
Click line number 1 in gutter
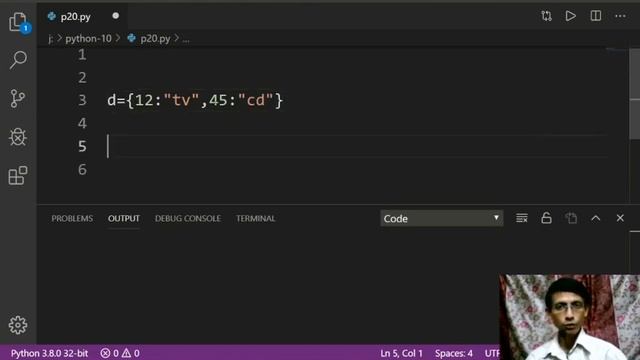pos(82,55)
